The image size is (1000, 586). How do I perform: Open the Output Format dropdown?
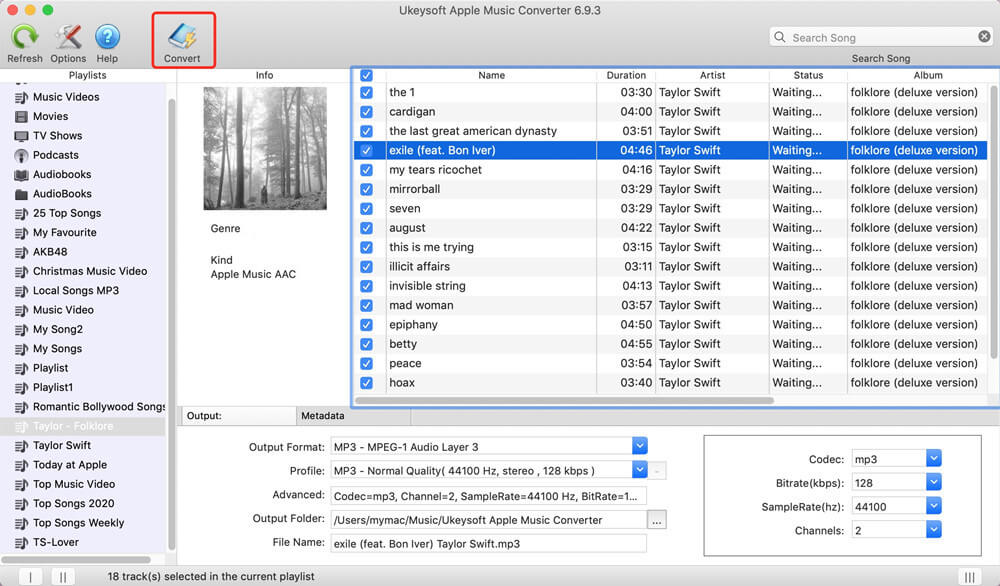[640, 446]
